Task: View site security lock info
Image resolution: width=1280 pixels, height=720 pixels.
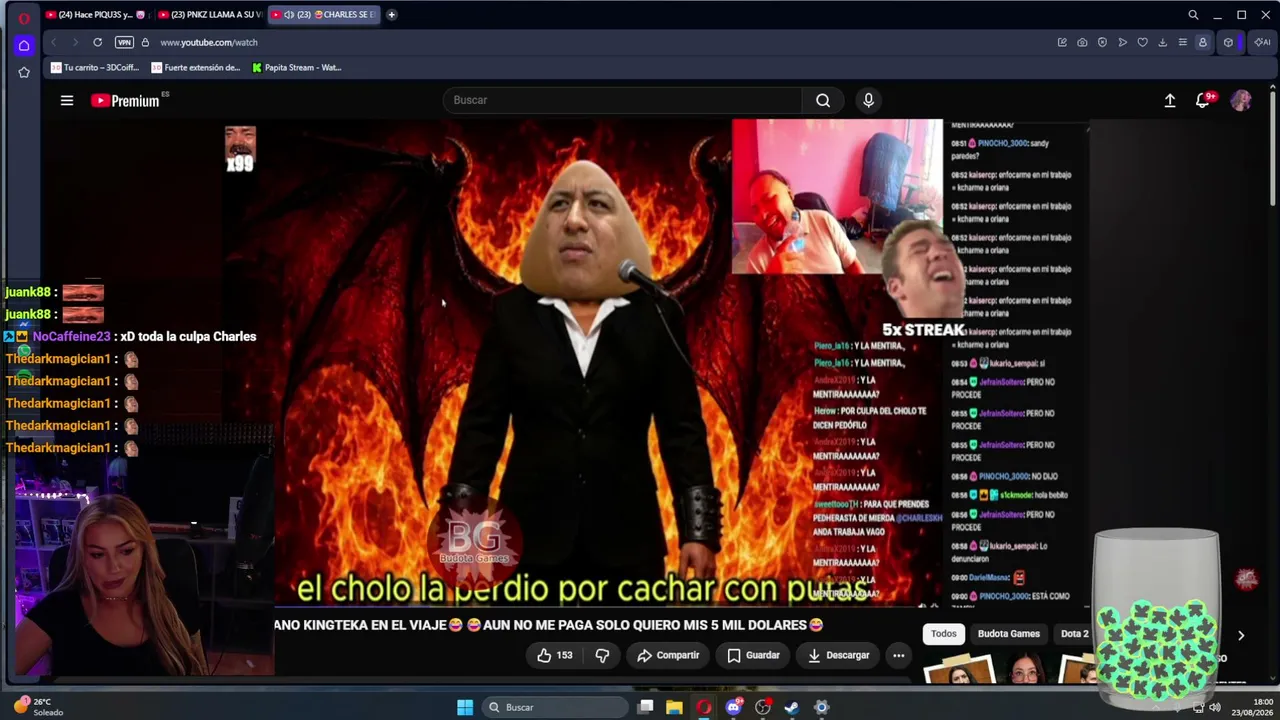Action: (145, 42)
